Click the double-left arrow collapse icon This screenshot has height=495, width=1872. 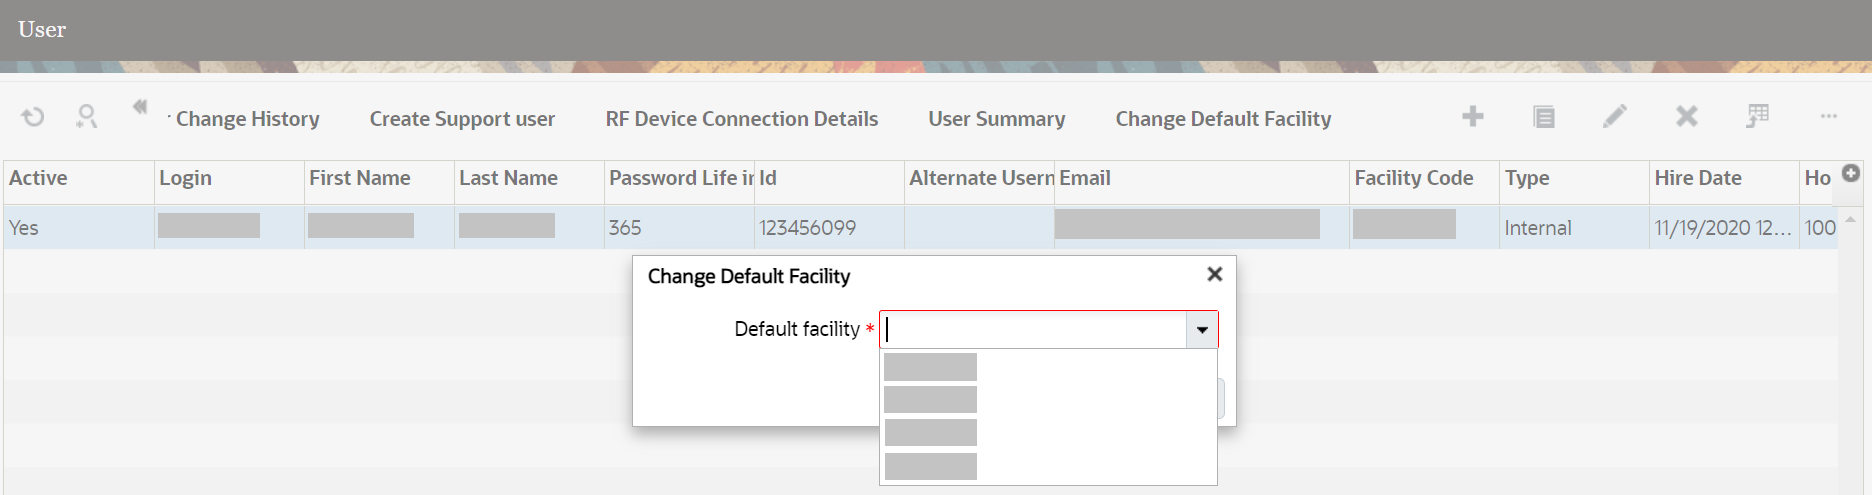click(140, 107)
